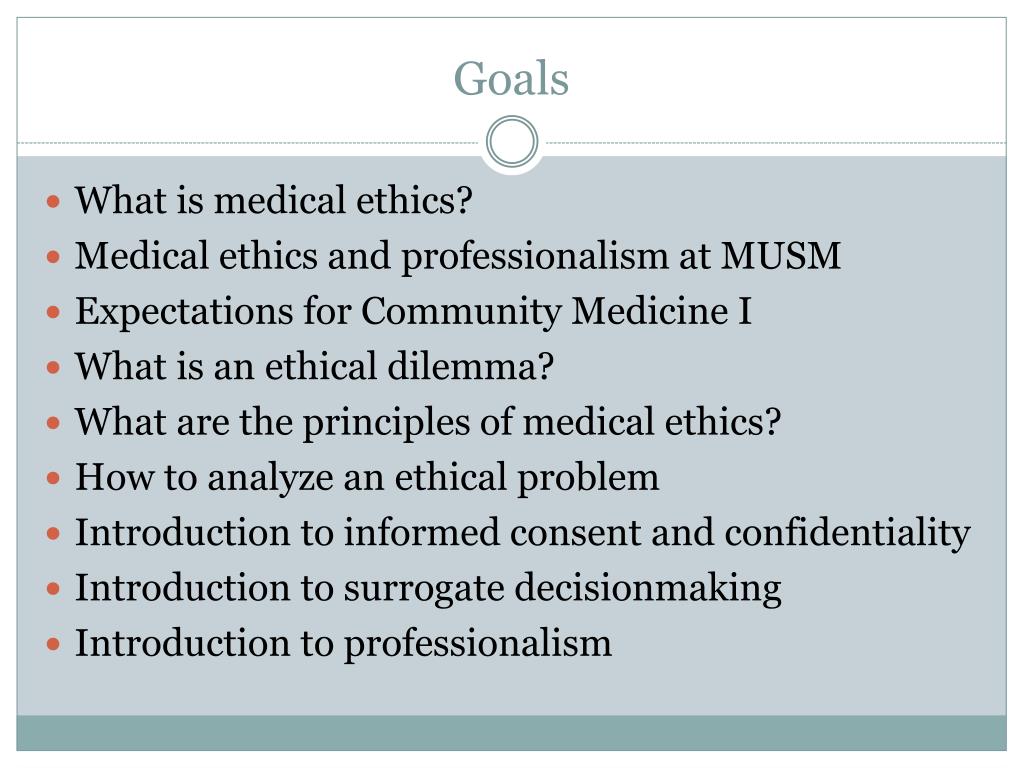This screenshot has width=1024, height=768.
Task: Click the bullet before "Introduction to informed consent"
Action: pyautogui.click(x=55, y=533)
